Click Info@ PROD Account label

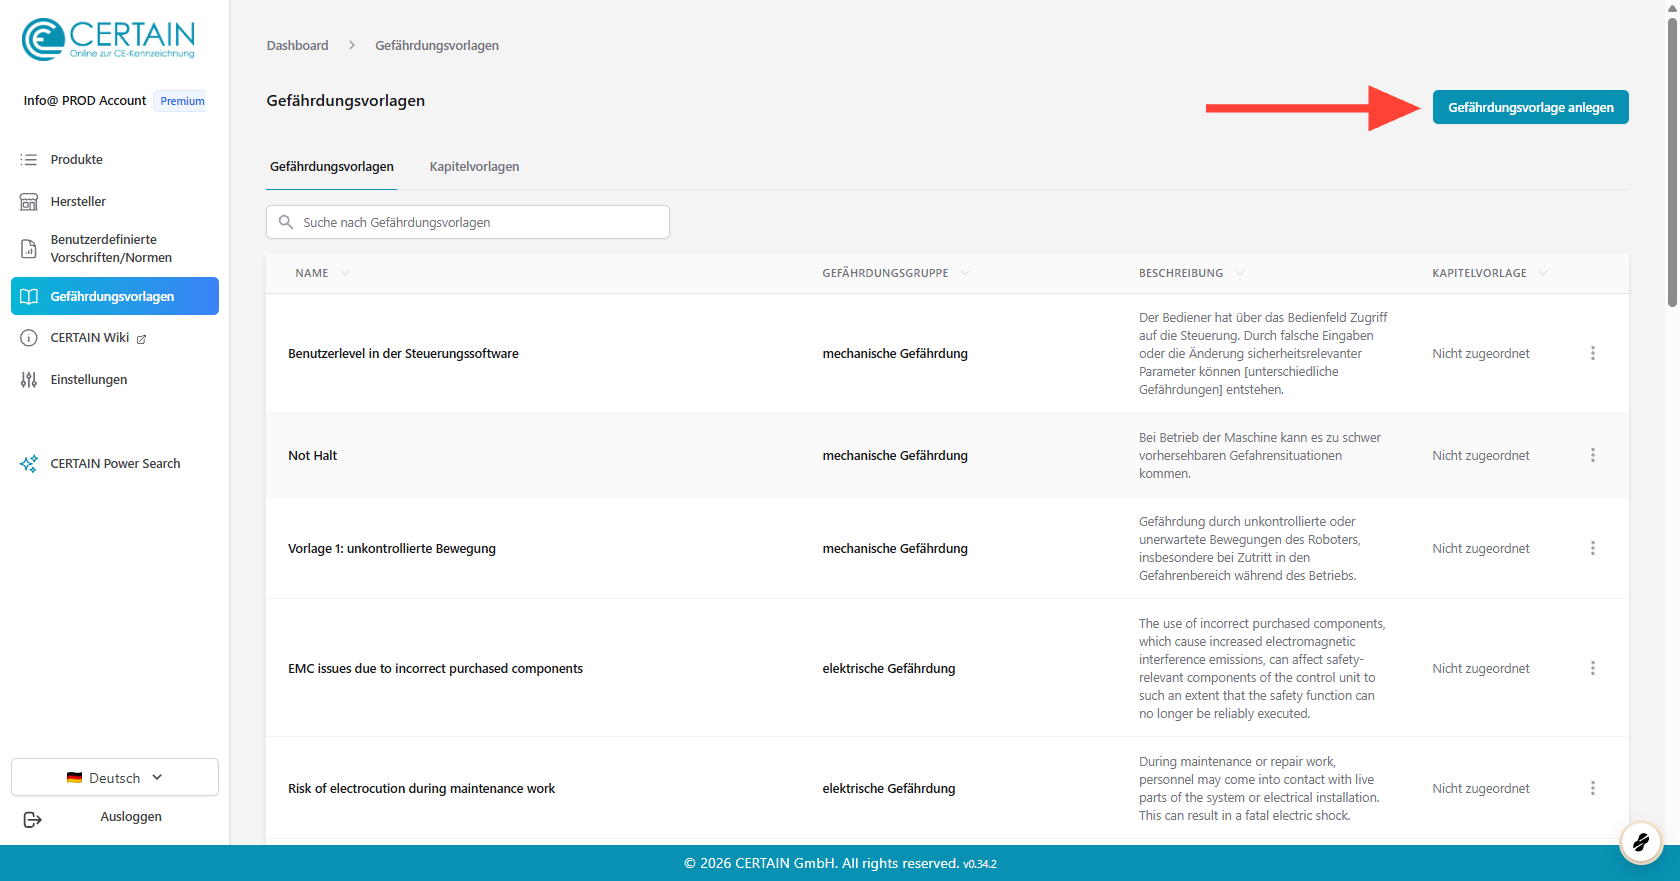click(x=85, y=101)
